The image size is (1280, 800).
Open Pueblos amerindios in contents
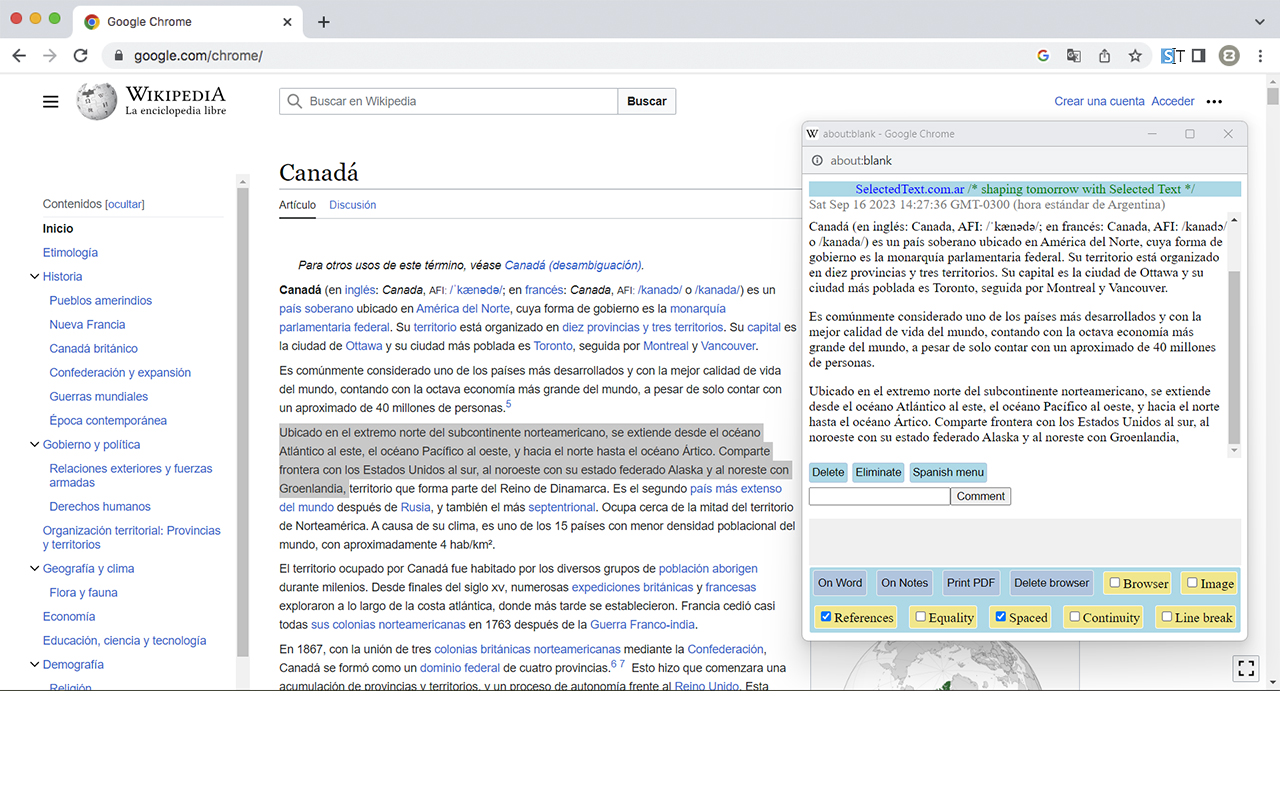(x=101, y=301)
